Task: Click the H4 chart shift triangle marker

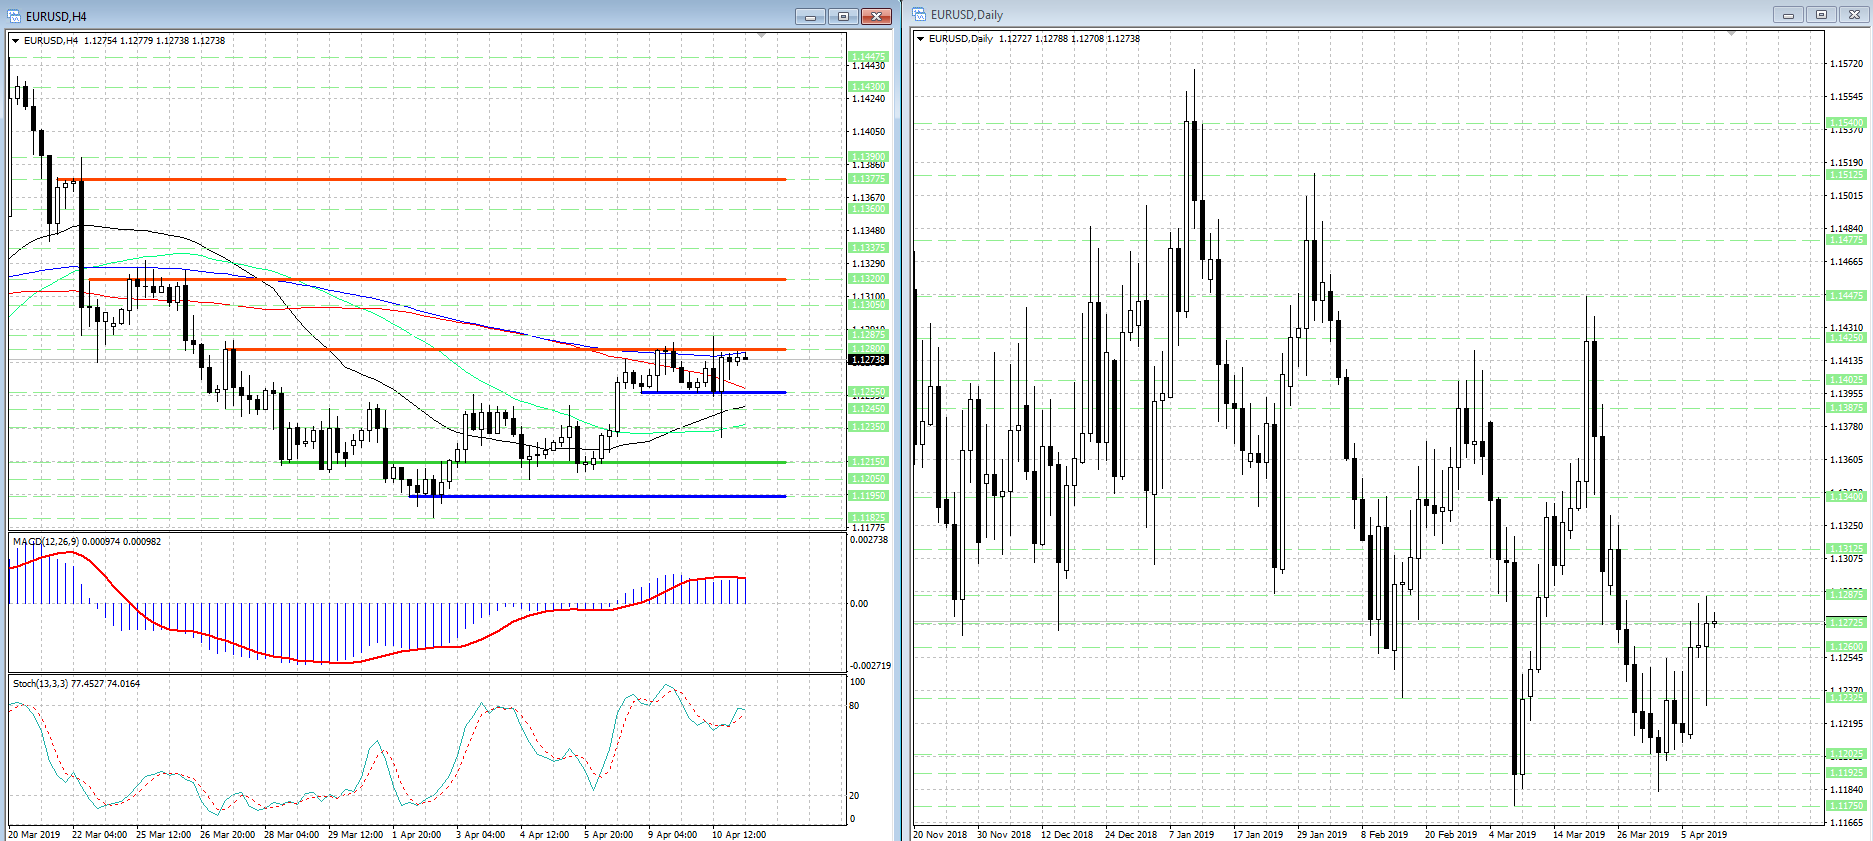Action: tap(762, 36)
